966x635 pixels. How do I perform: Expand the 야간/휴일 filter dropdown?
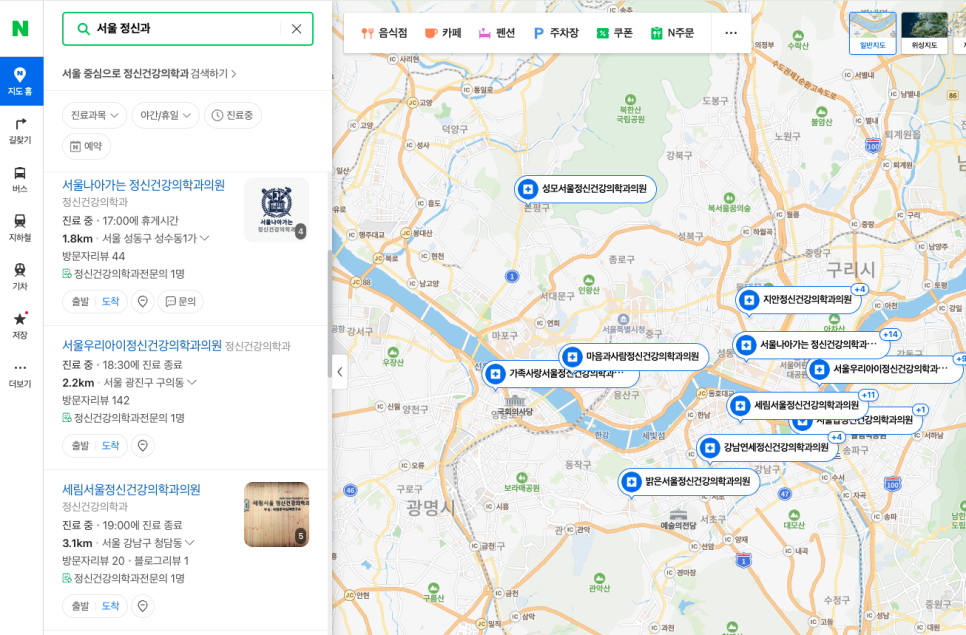point(165,115)
